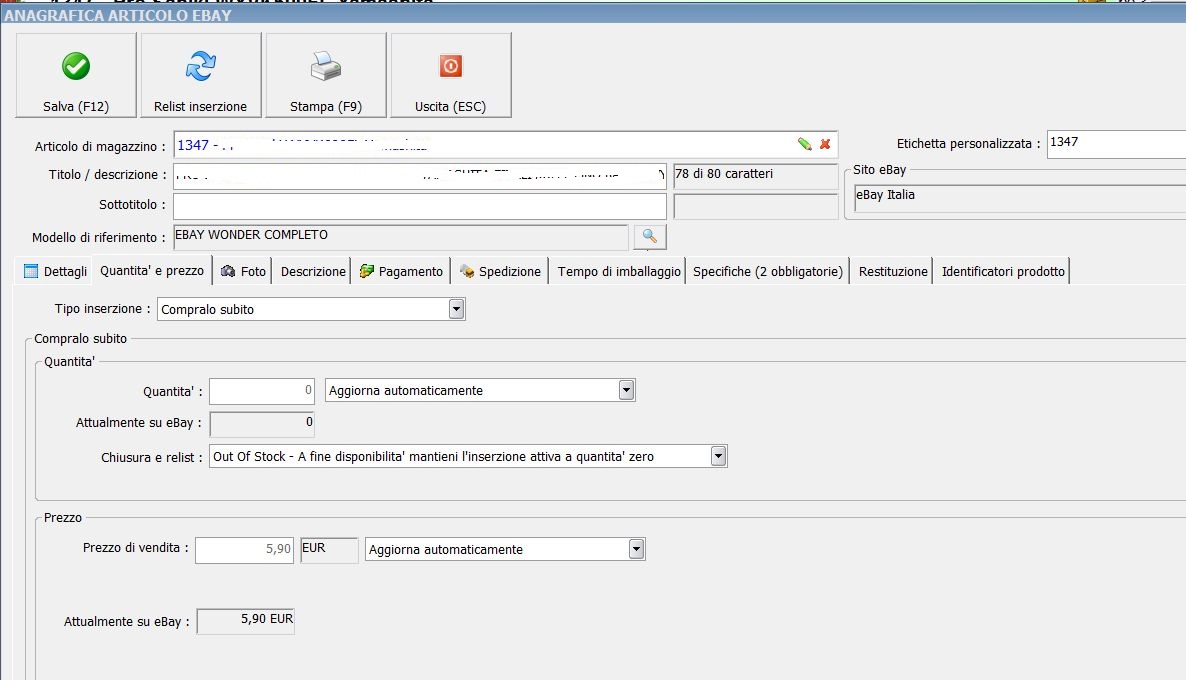1186x680 pixels.
Task: Click the printer Stampa icon
Action: pyautogui.click(x=326, y=67)
